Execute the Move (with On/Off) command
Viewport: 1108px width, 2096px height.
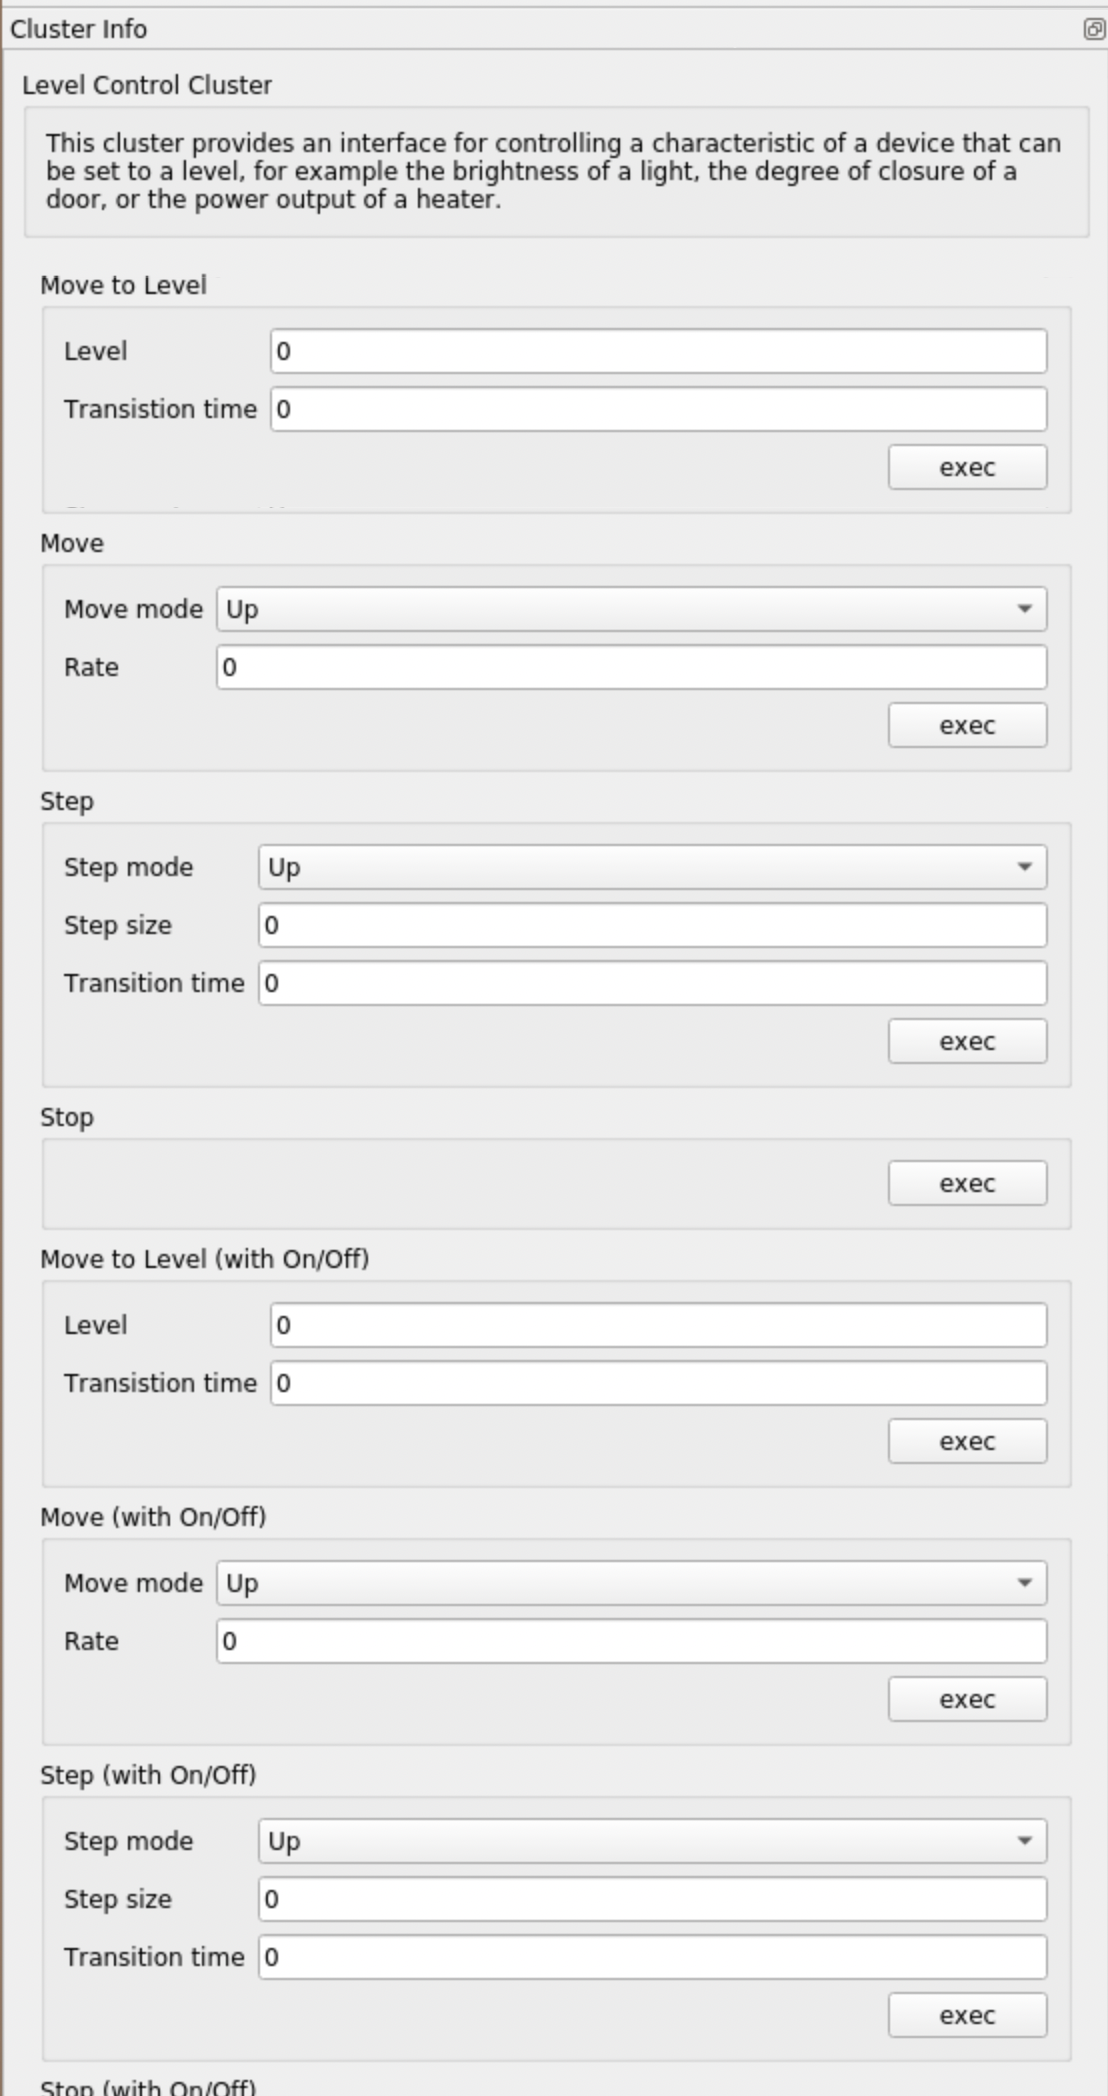pyautogui.click(x=967, y=1699)
